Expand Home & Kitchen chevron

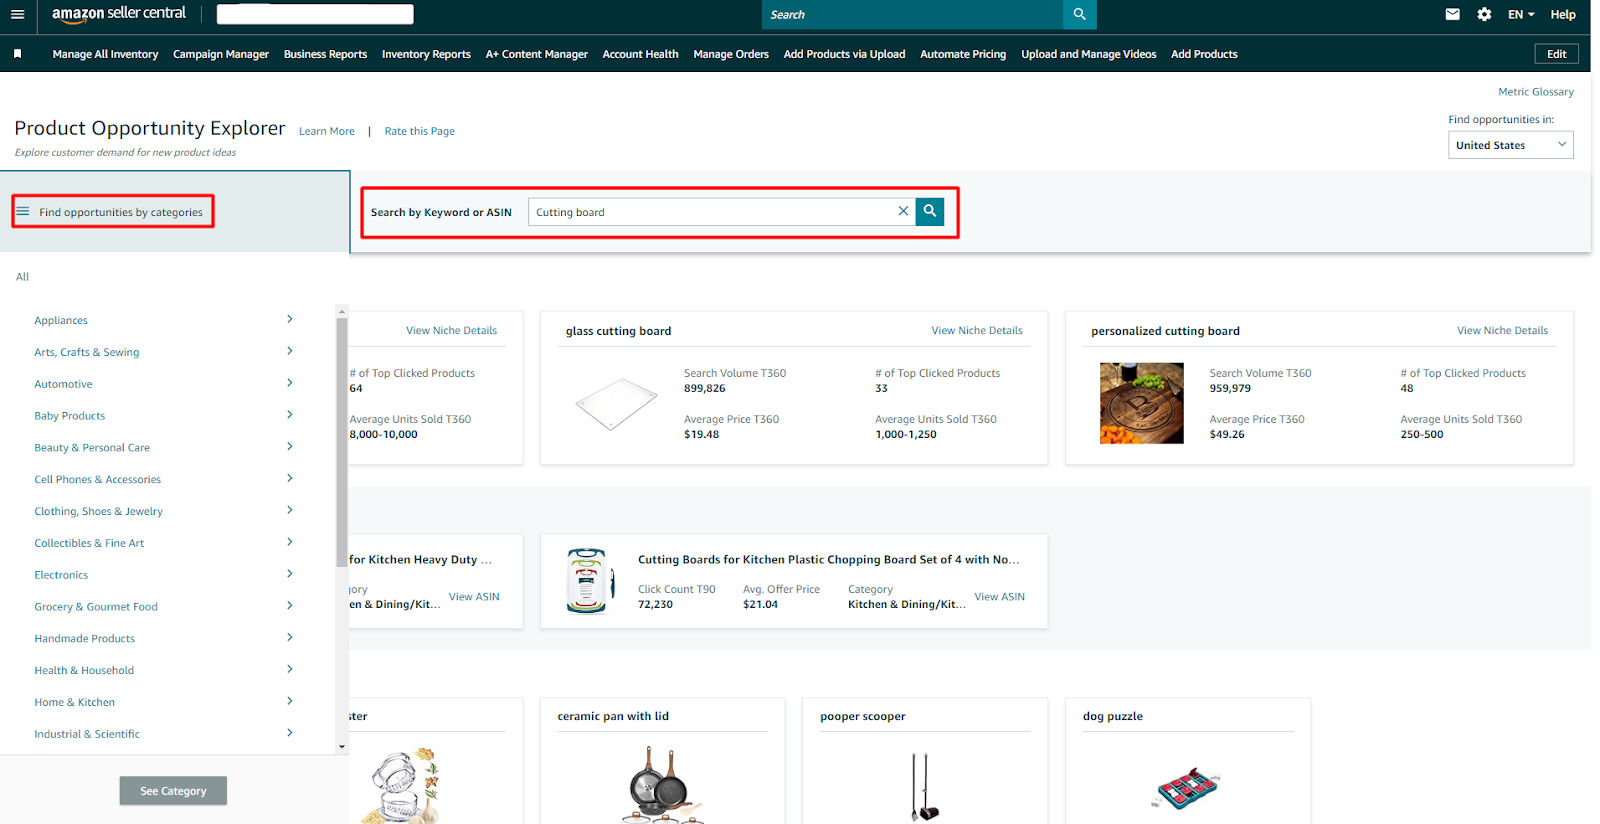(290, 701)
